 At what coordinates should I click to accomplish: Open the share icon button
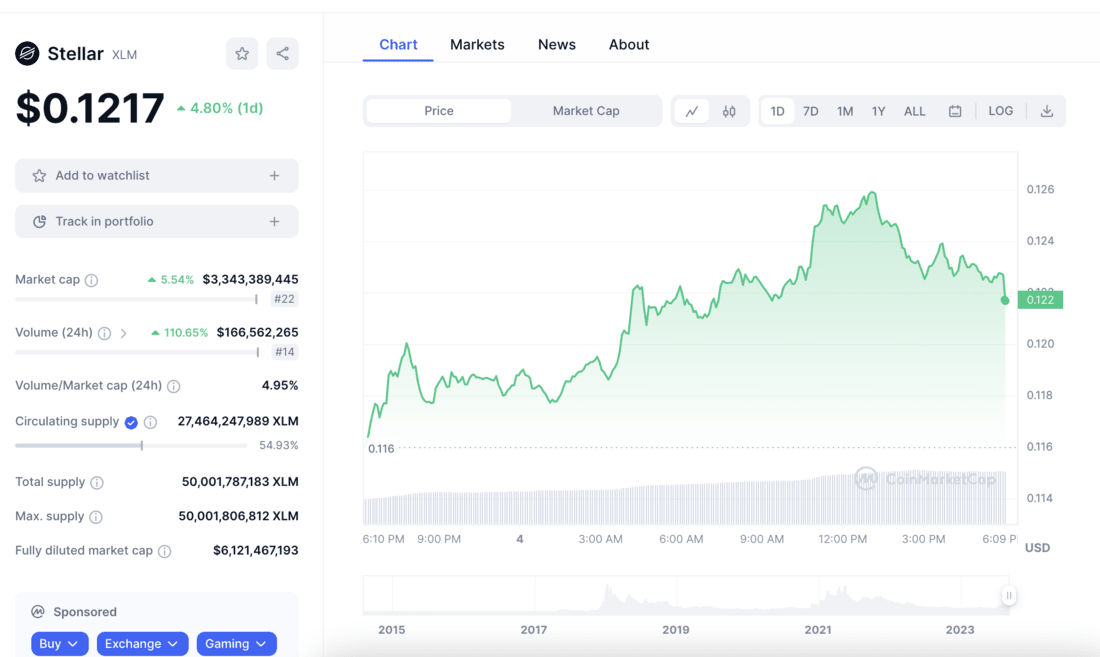[282, 53]
